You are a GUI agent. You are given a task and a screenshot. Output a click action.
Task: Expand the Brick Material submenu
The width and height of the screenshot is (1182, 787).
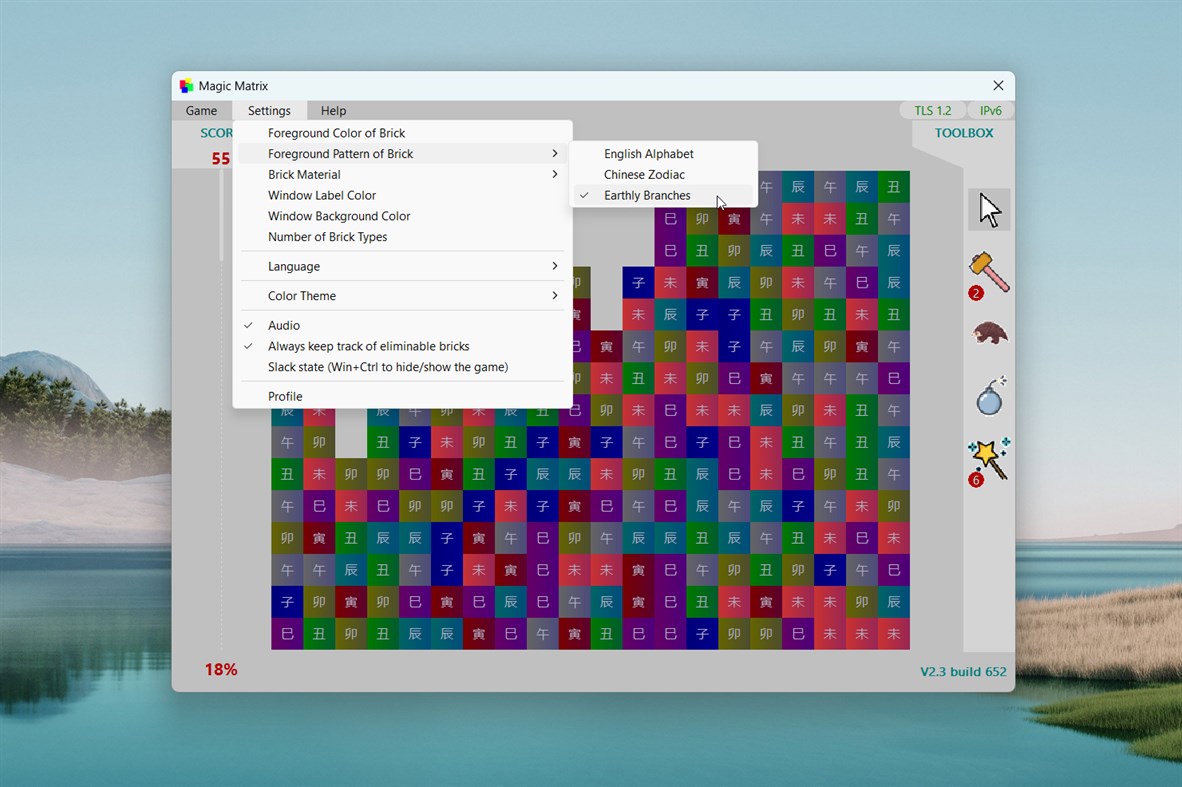click(304, 174)
